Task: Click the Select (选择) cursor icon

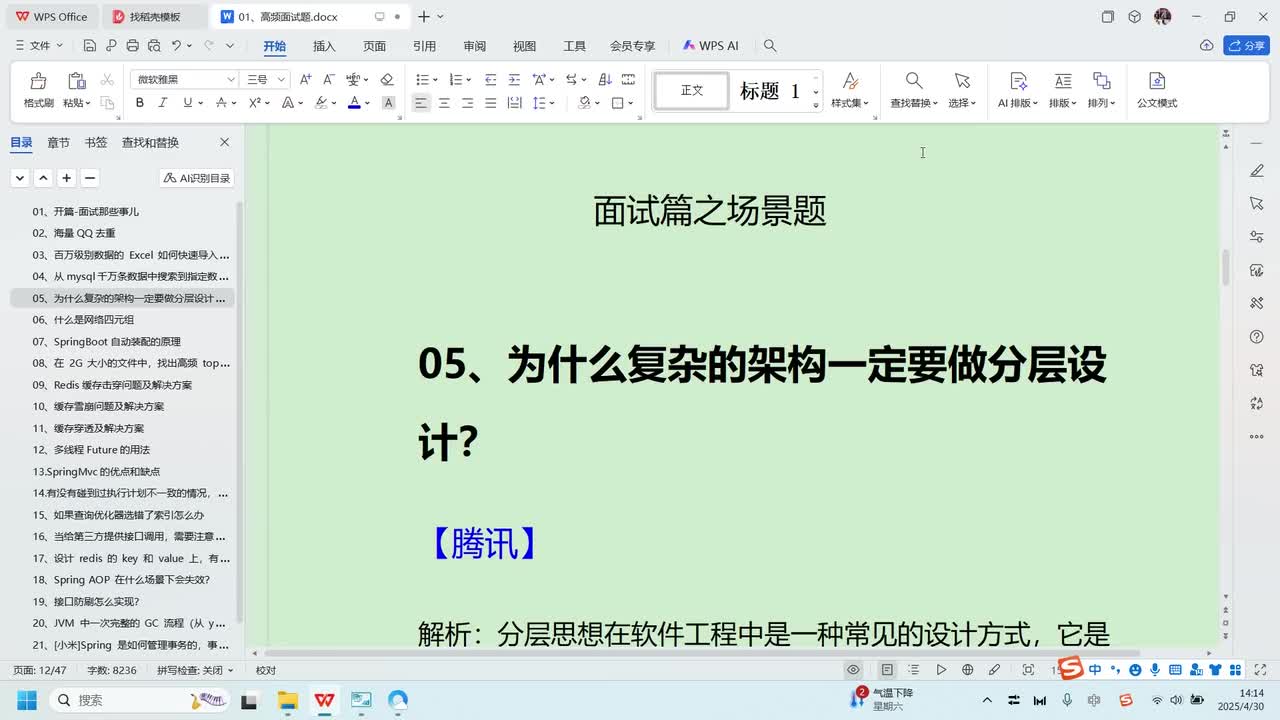Action: [x=962, y=81]
